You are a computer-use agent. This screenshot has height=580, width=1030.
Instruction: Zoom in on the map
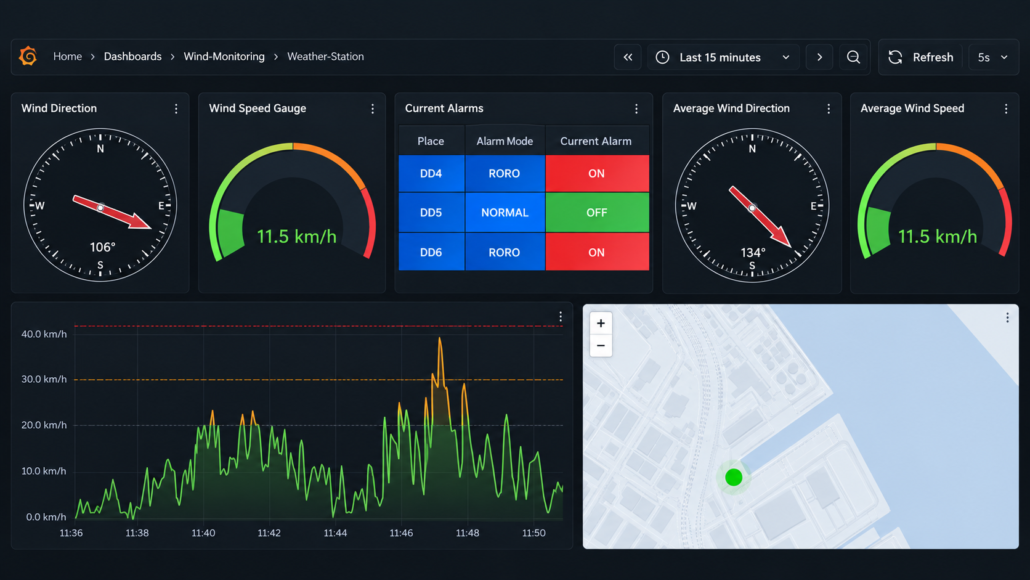(x=600, y=323)
